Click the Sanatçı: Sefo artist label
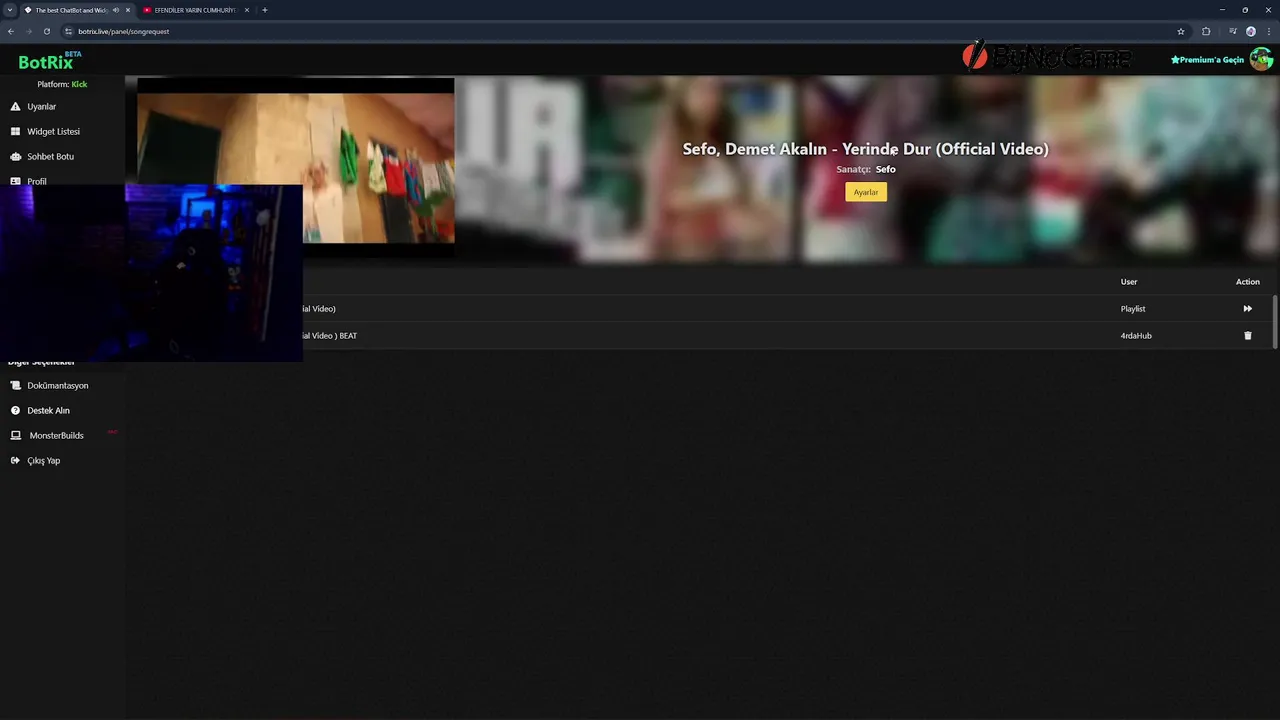 point(866,169)
